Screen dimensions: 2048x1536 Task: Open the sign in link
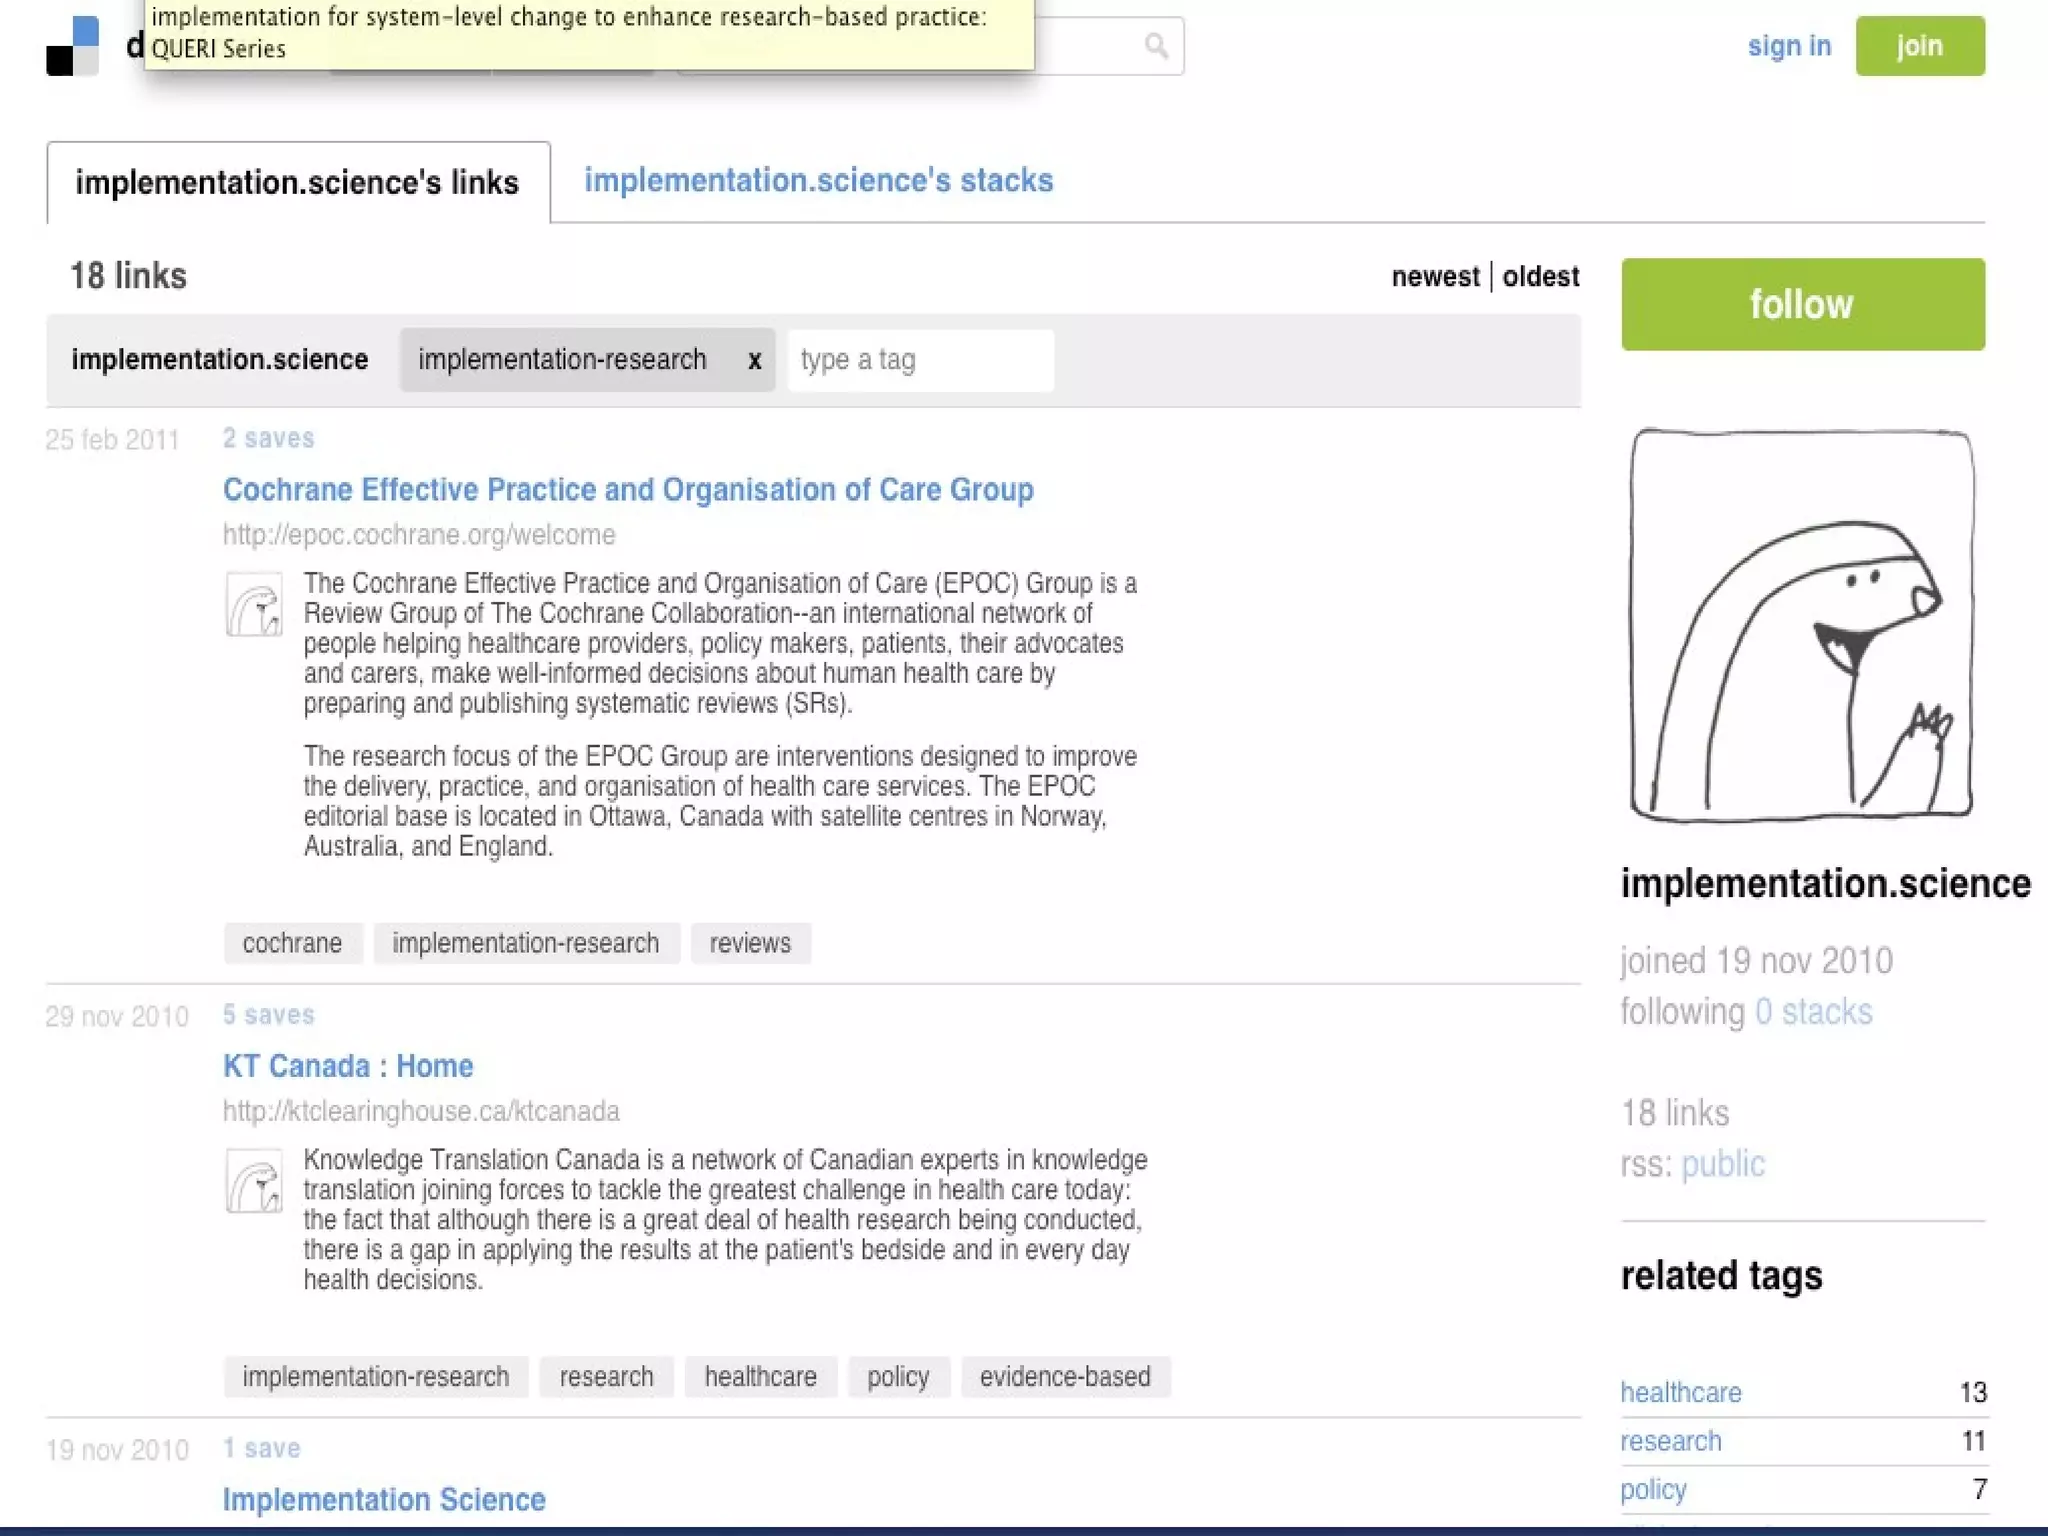tap(1789, 46)
